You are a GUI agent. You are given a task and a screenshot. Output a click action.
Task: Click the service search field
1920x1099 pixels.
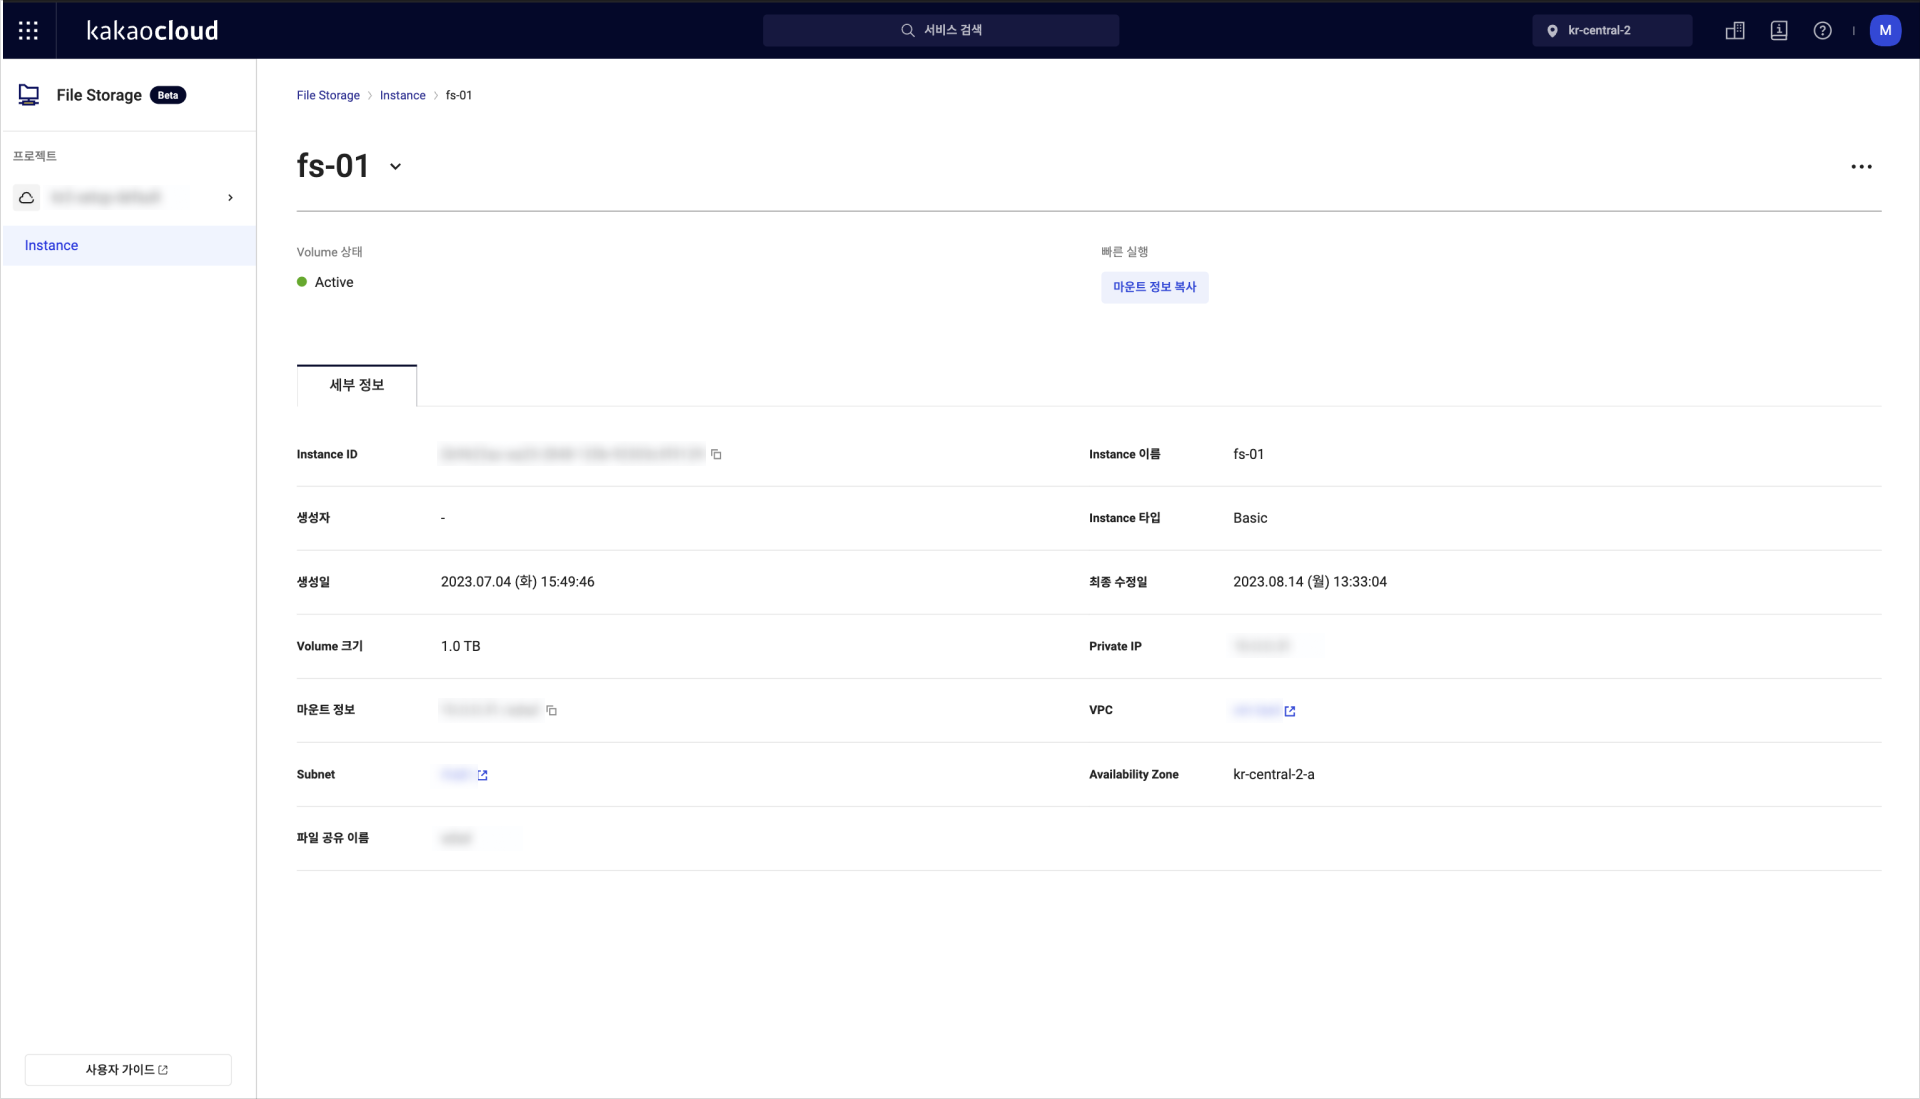[x=940, y=30]
